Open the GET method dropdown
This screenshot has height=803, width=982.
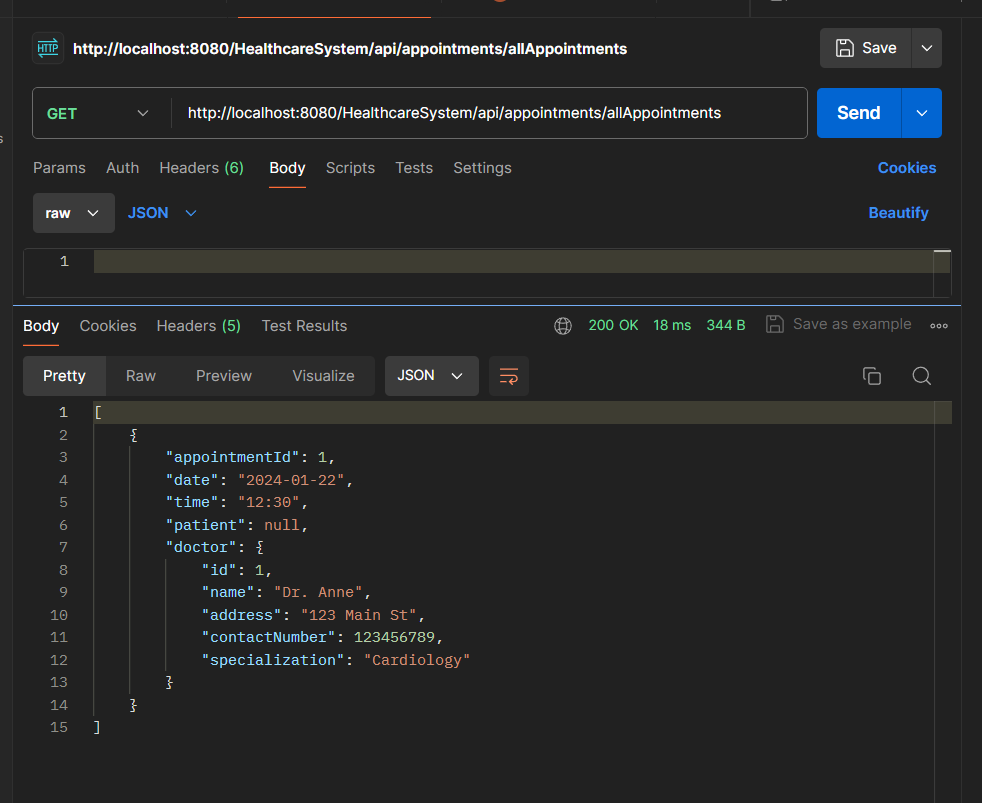pos(98,113)
